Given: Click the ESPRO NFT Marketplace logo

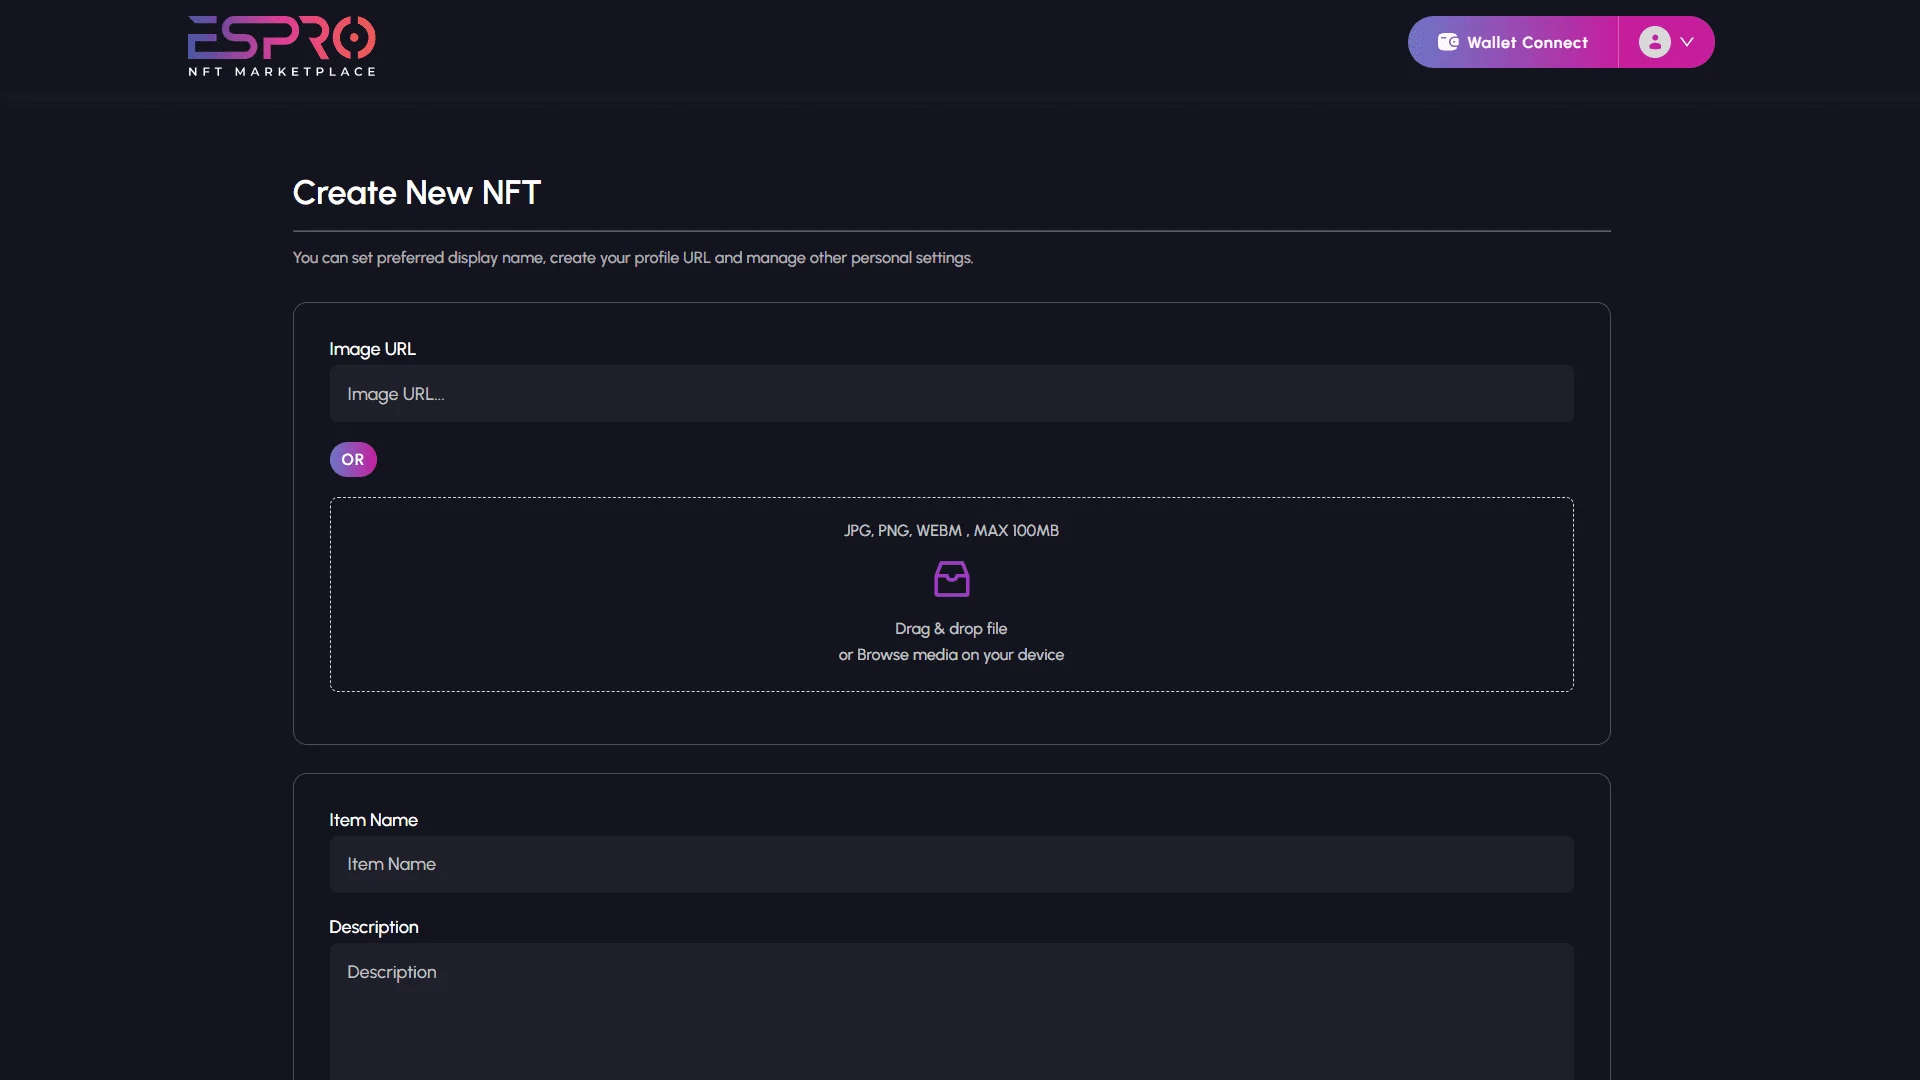Looking at the screenshot, I should tap(281, 38).
